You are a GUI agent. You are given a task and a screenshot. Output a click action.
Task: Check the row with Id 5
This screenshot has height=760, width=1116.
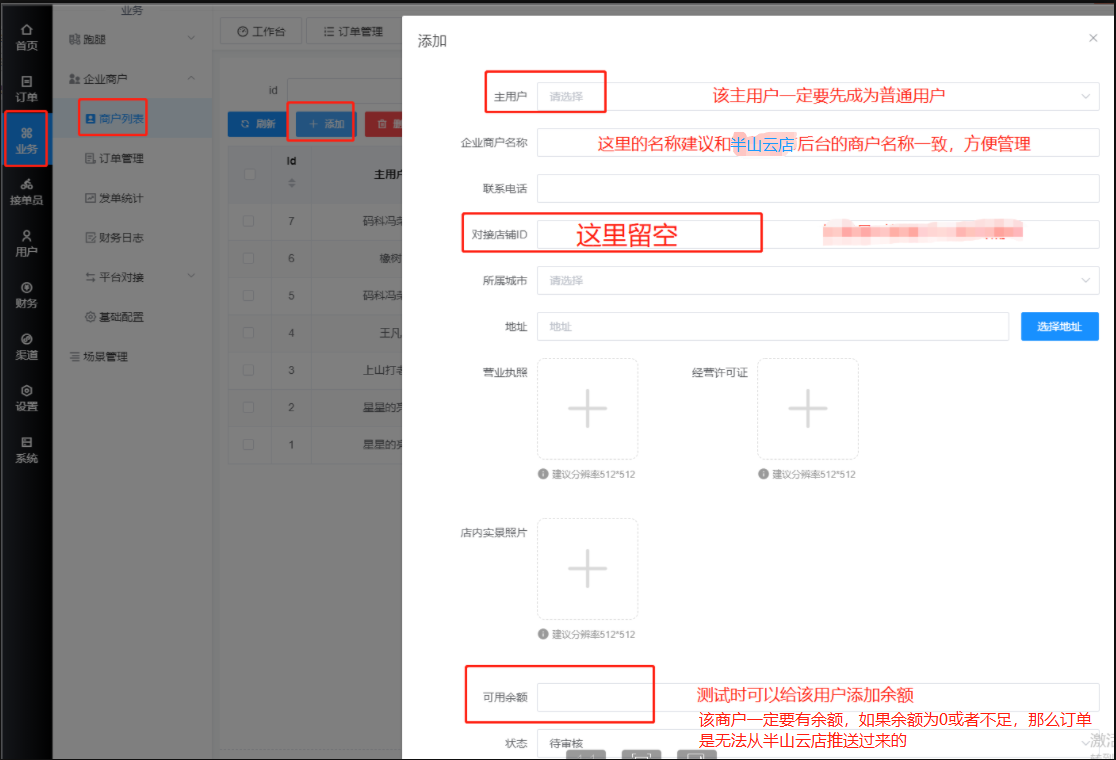point(248,295)
